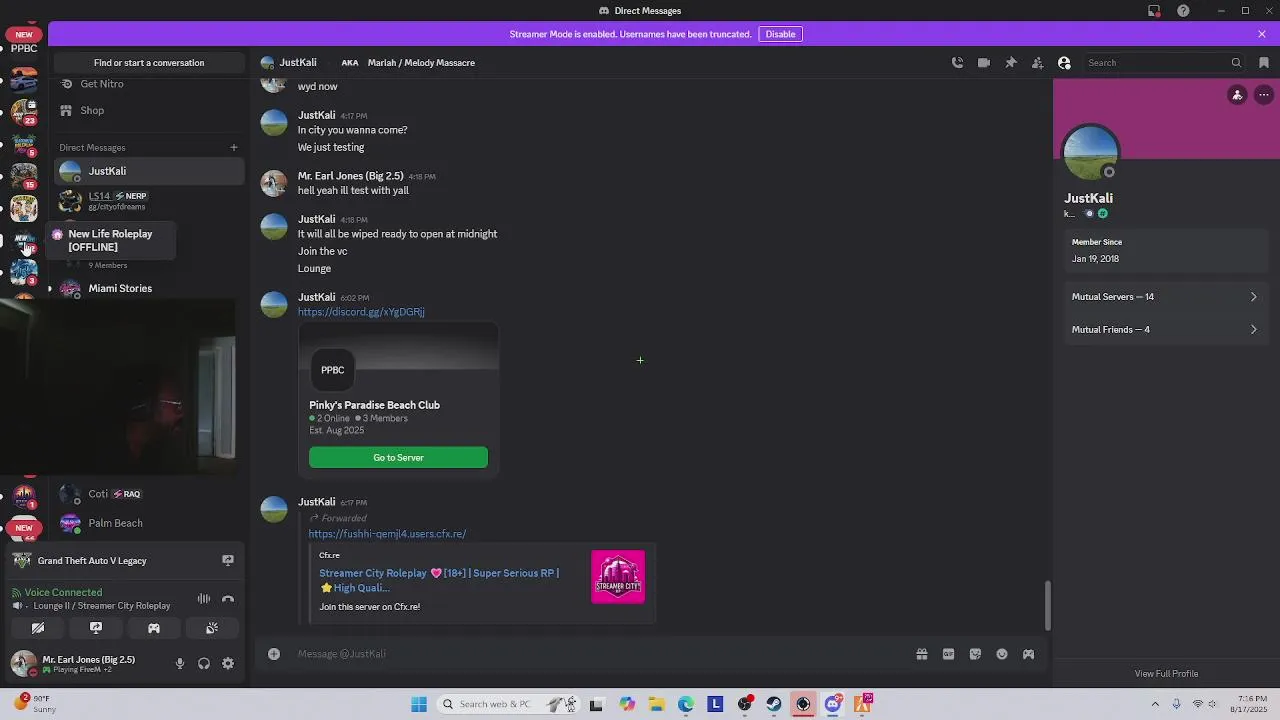Open pinned messages in the DM header

point(1011,62)
